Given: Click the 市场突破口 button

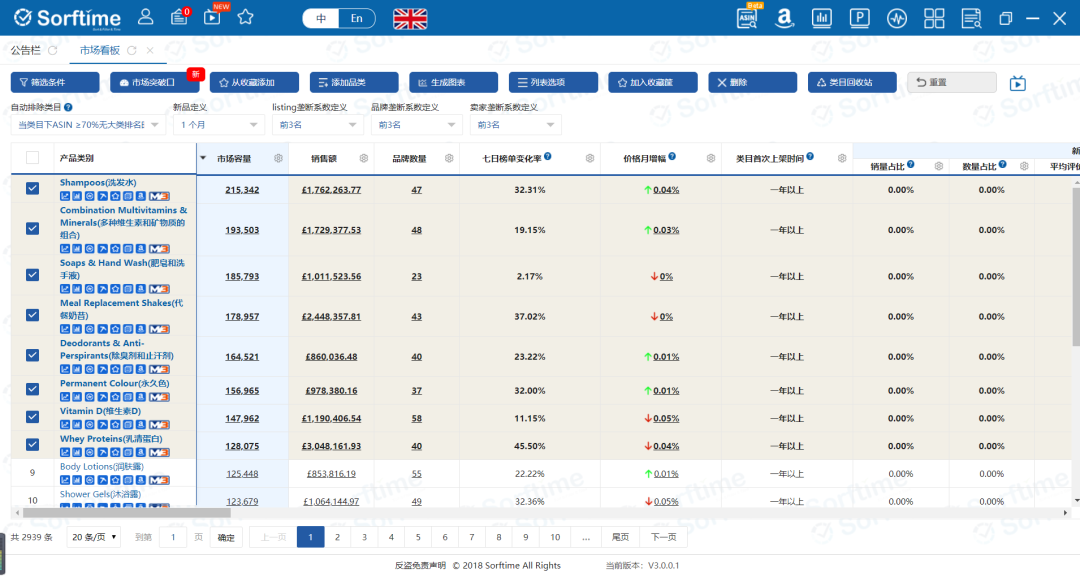Looking at the screenshot, I should 154,82.
